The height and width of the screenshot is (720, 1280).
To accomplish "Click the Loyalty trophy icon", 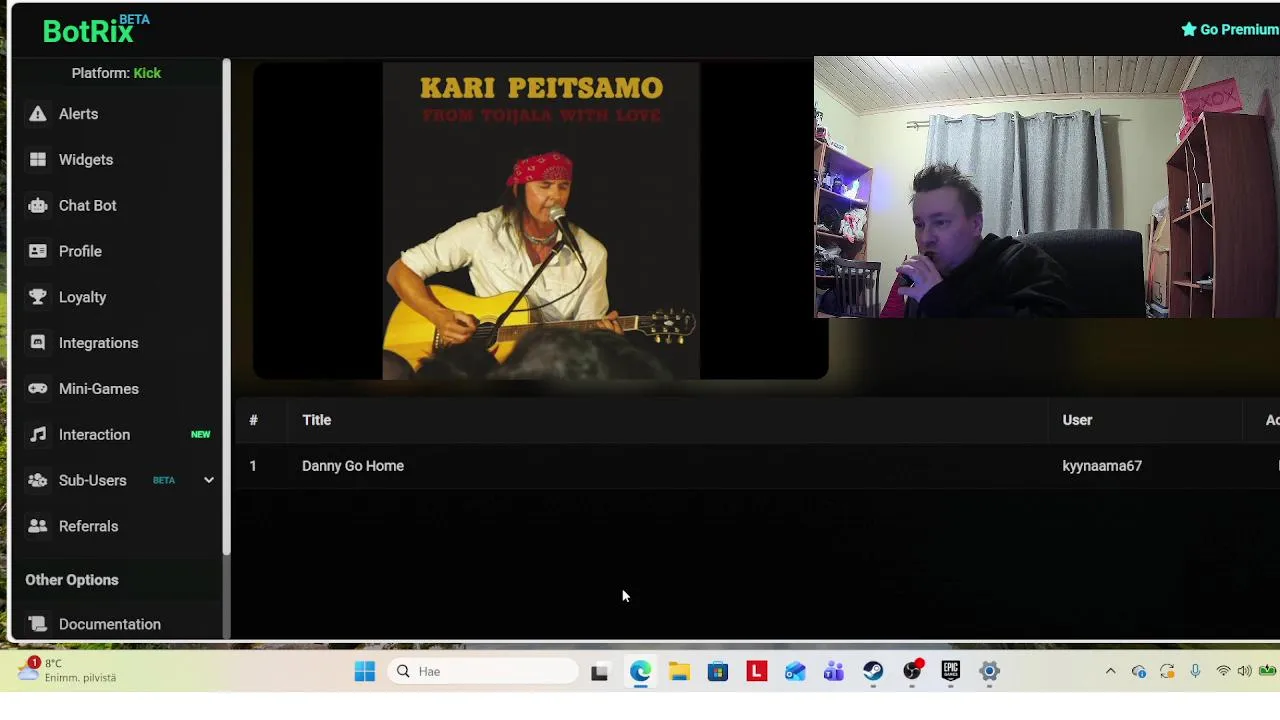I will 38,297.
